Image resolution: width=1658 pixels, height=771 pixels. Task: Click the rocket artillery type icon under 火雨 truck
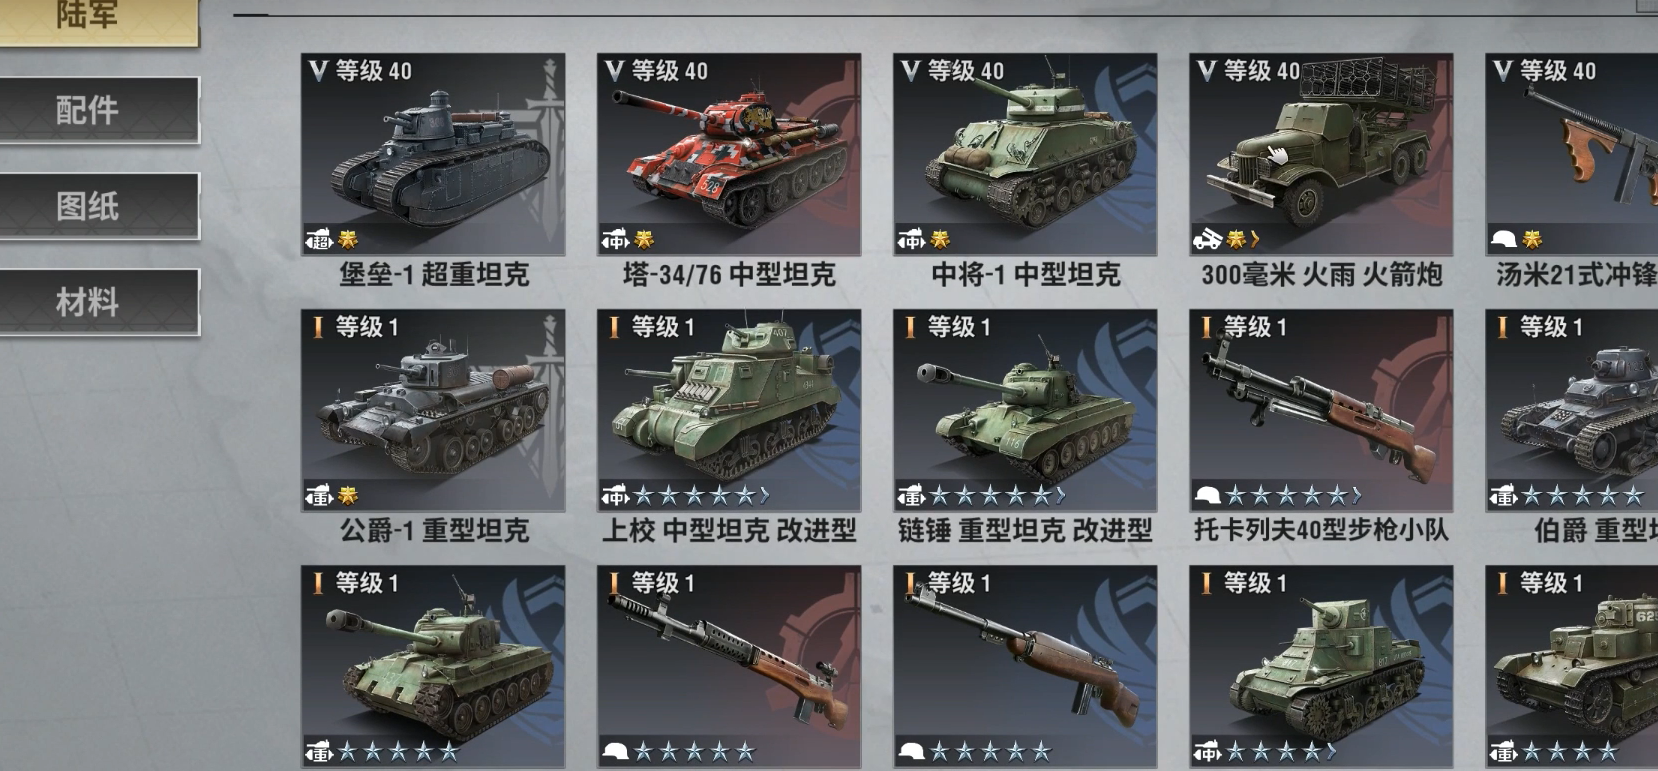tap(1207, 239)
